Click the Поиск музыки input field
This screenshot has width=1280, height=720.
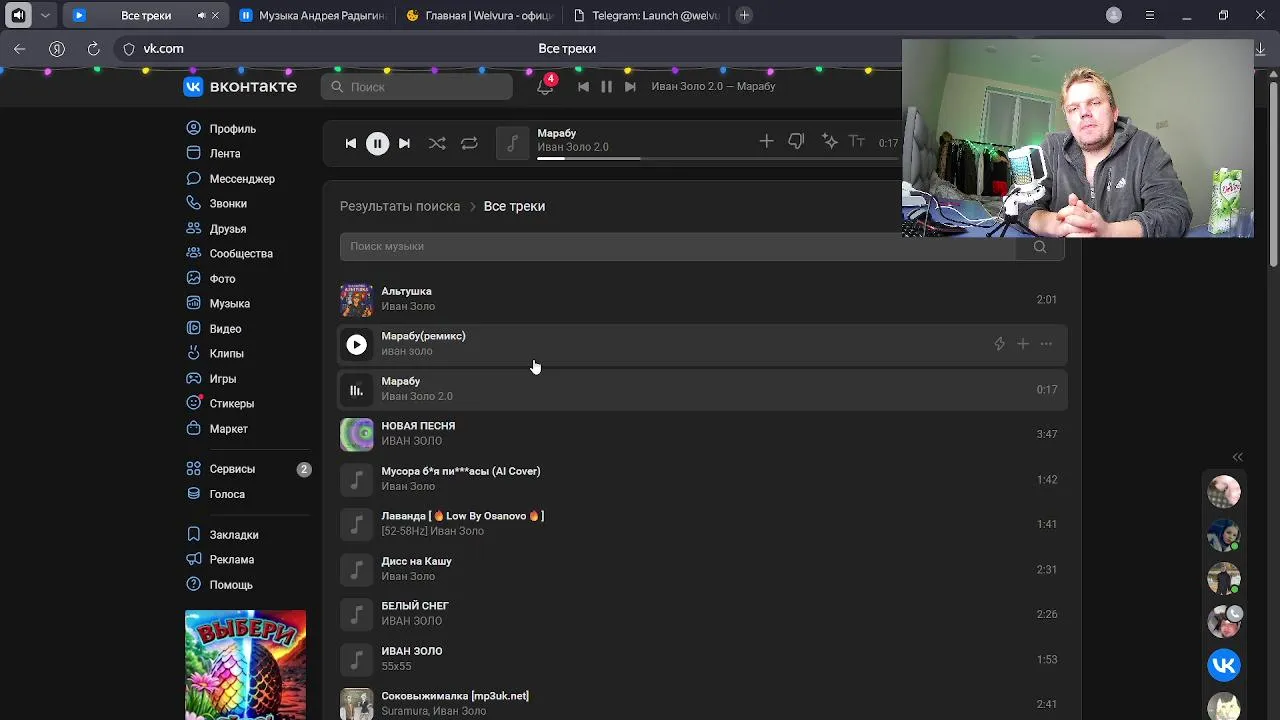coord(678,246)
